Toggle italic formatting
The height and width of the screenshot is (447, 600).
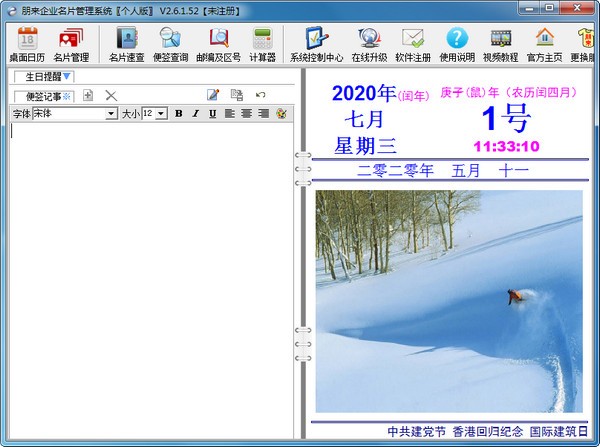pyautogui.click(x=196, y=113)
